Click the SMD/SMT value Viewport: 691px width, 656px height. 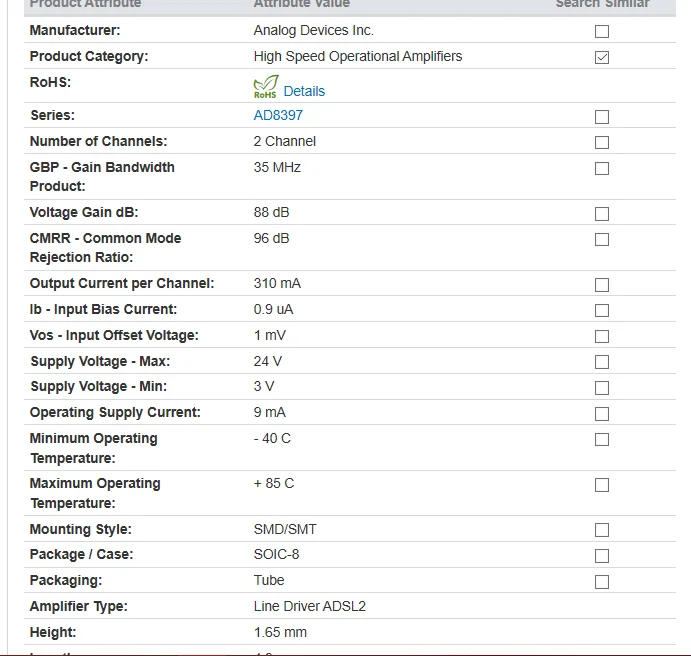[x=285, y=529]
